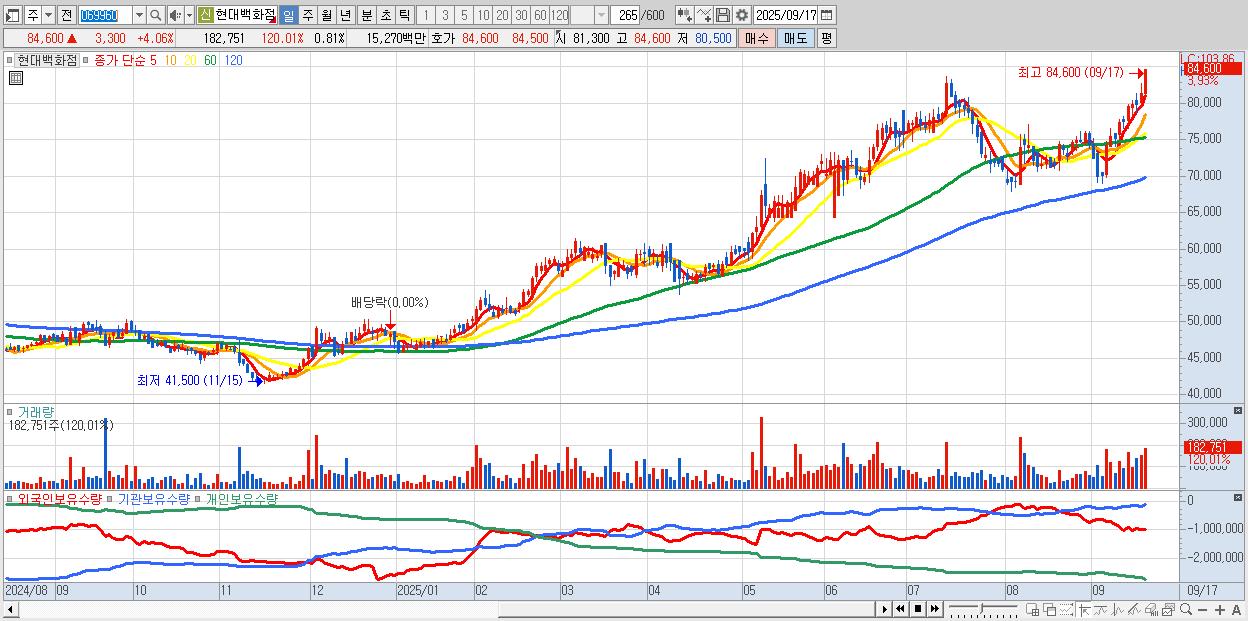This screenshot has height=621, width=1248.
Task: Open the 주 market type dropdown arrow
Action: click(x=48, y=15)
